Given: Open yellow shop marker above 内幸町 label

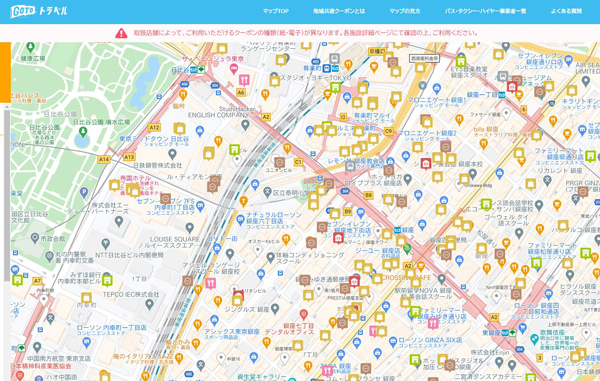Looking at the screenshot, I should point(86,298).
